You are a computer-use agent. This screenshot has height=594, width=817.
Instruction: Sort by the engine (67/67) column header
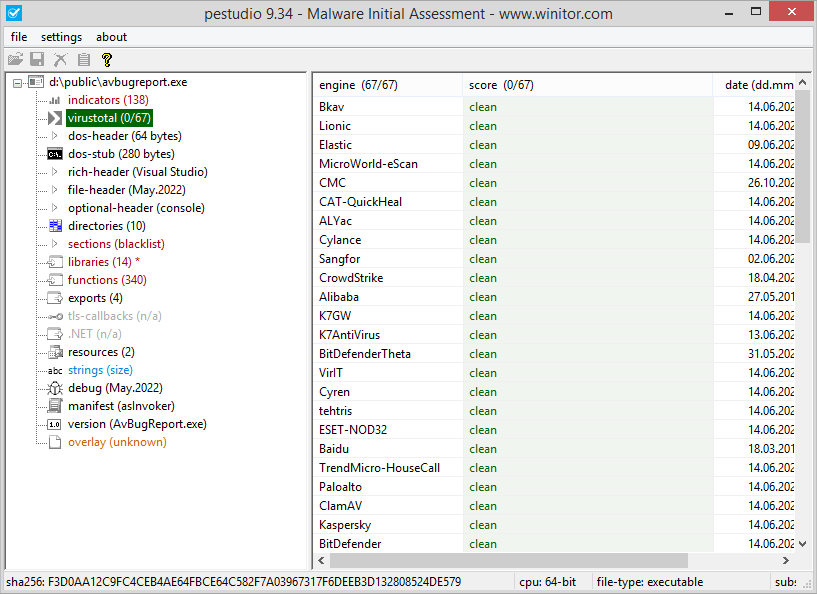point(388,85)
